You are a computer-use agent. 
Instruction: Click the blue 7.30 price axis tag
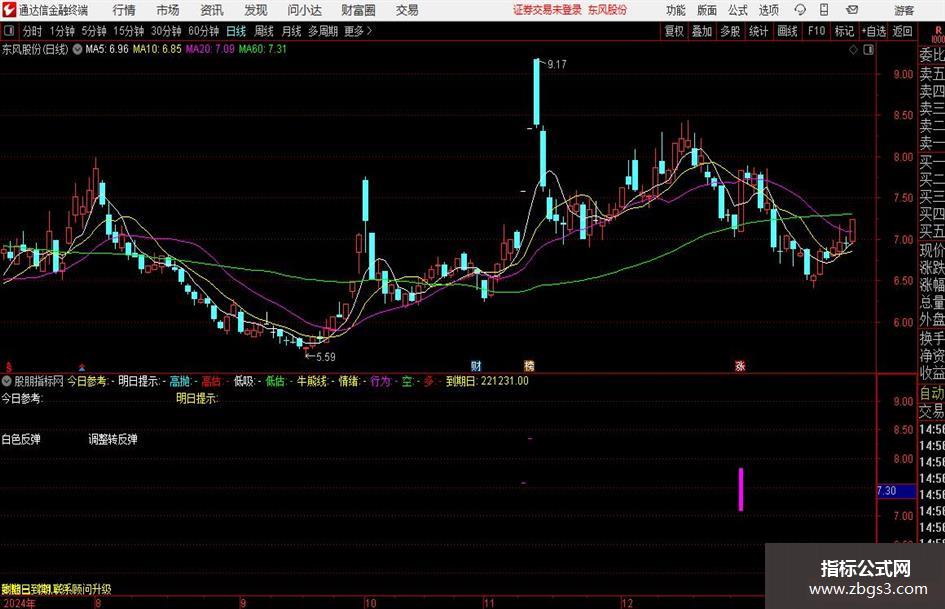point(895,491)
